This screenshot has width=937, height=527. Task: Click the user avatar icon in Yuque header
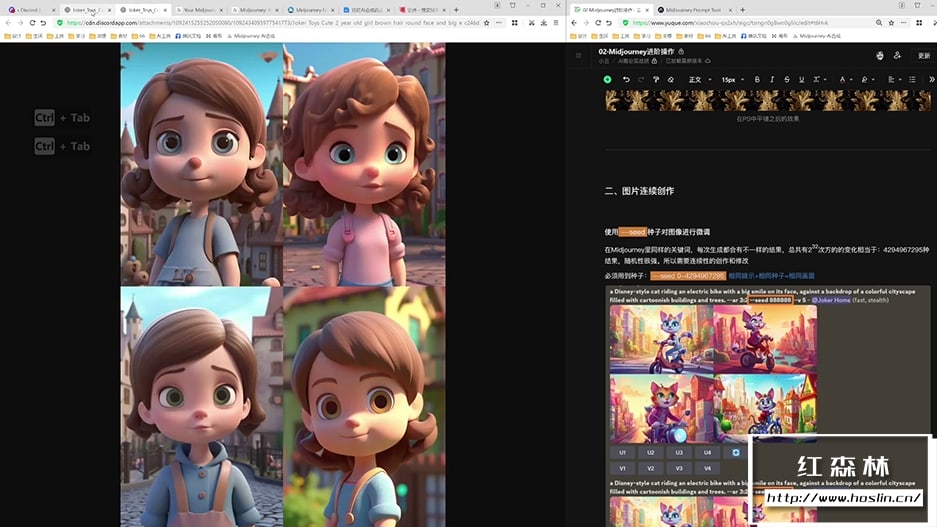click(x=880, y=56)
